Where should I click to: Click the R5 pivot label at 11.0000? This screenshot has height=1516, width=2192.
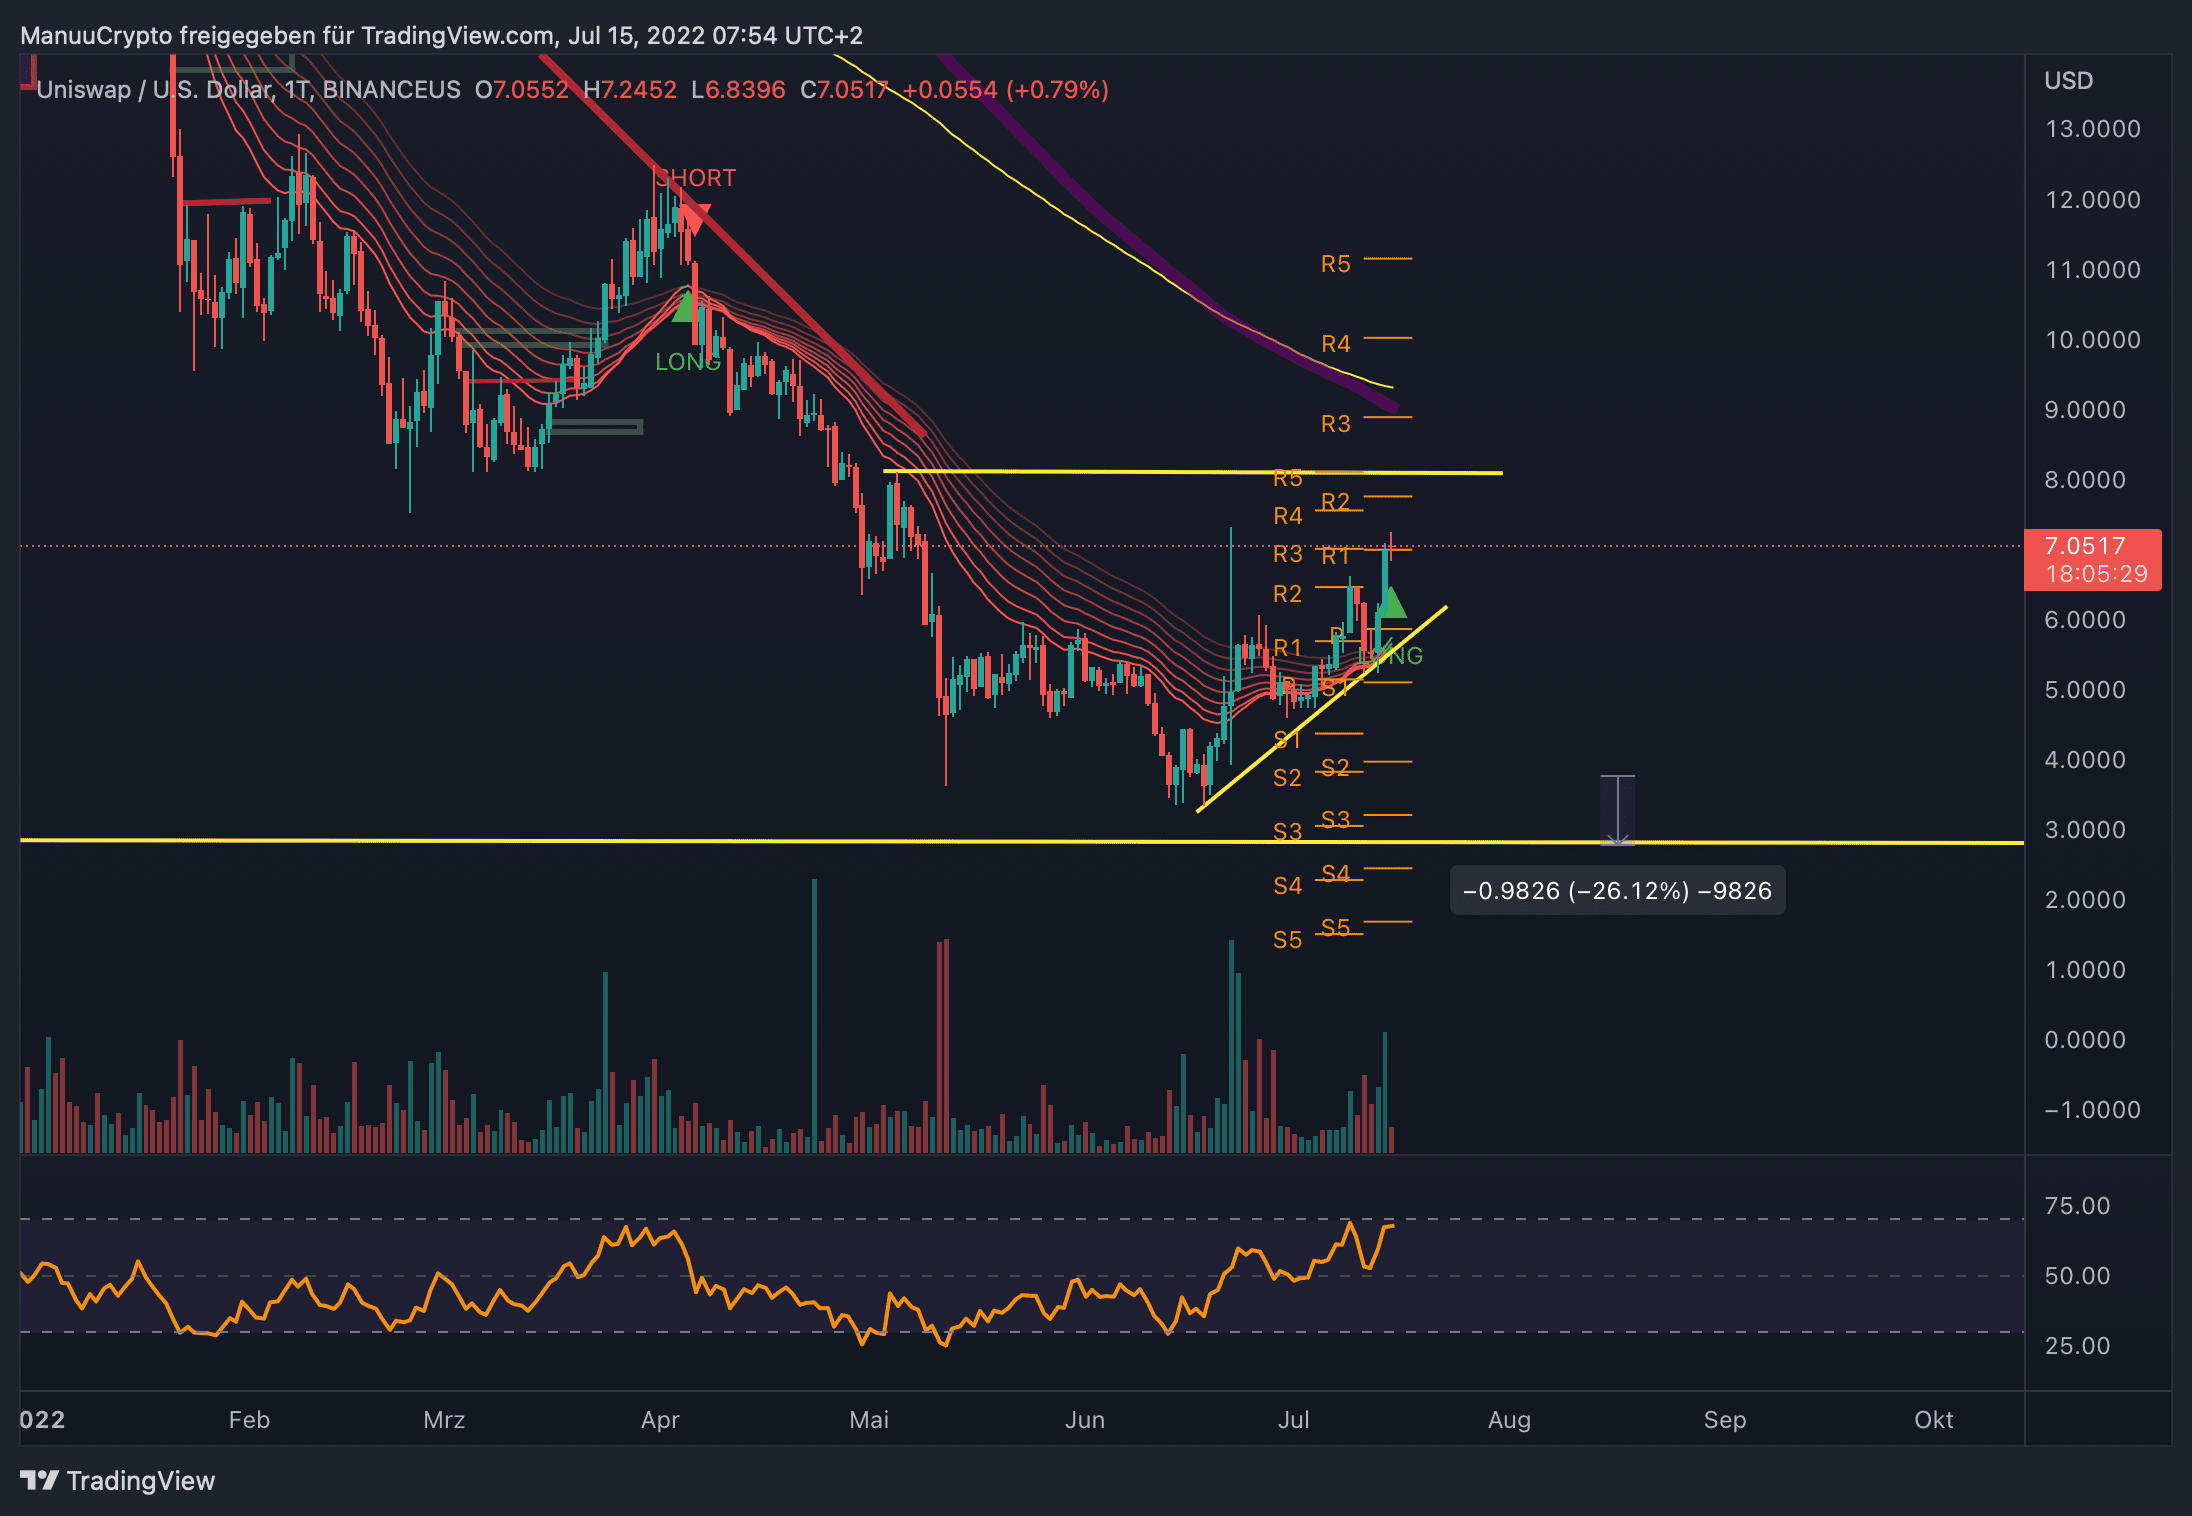pos(1335,264)
